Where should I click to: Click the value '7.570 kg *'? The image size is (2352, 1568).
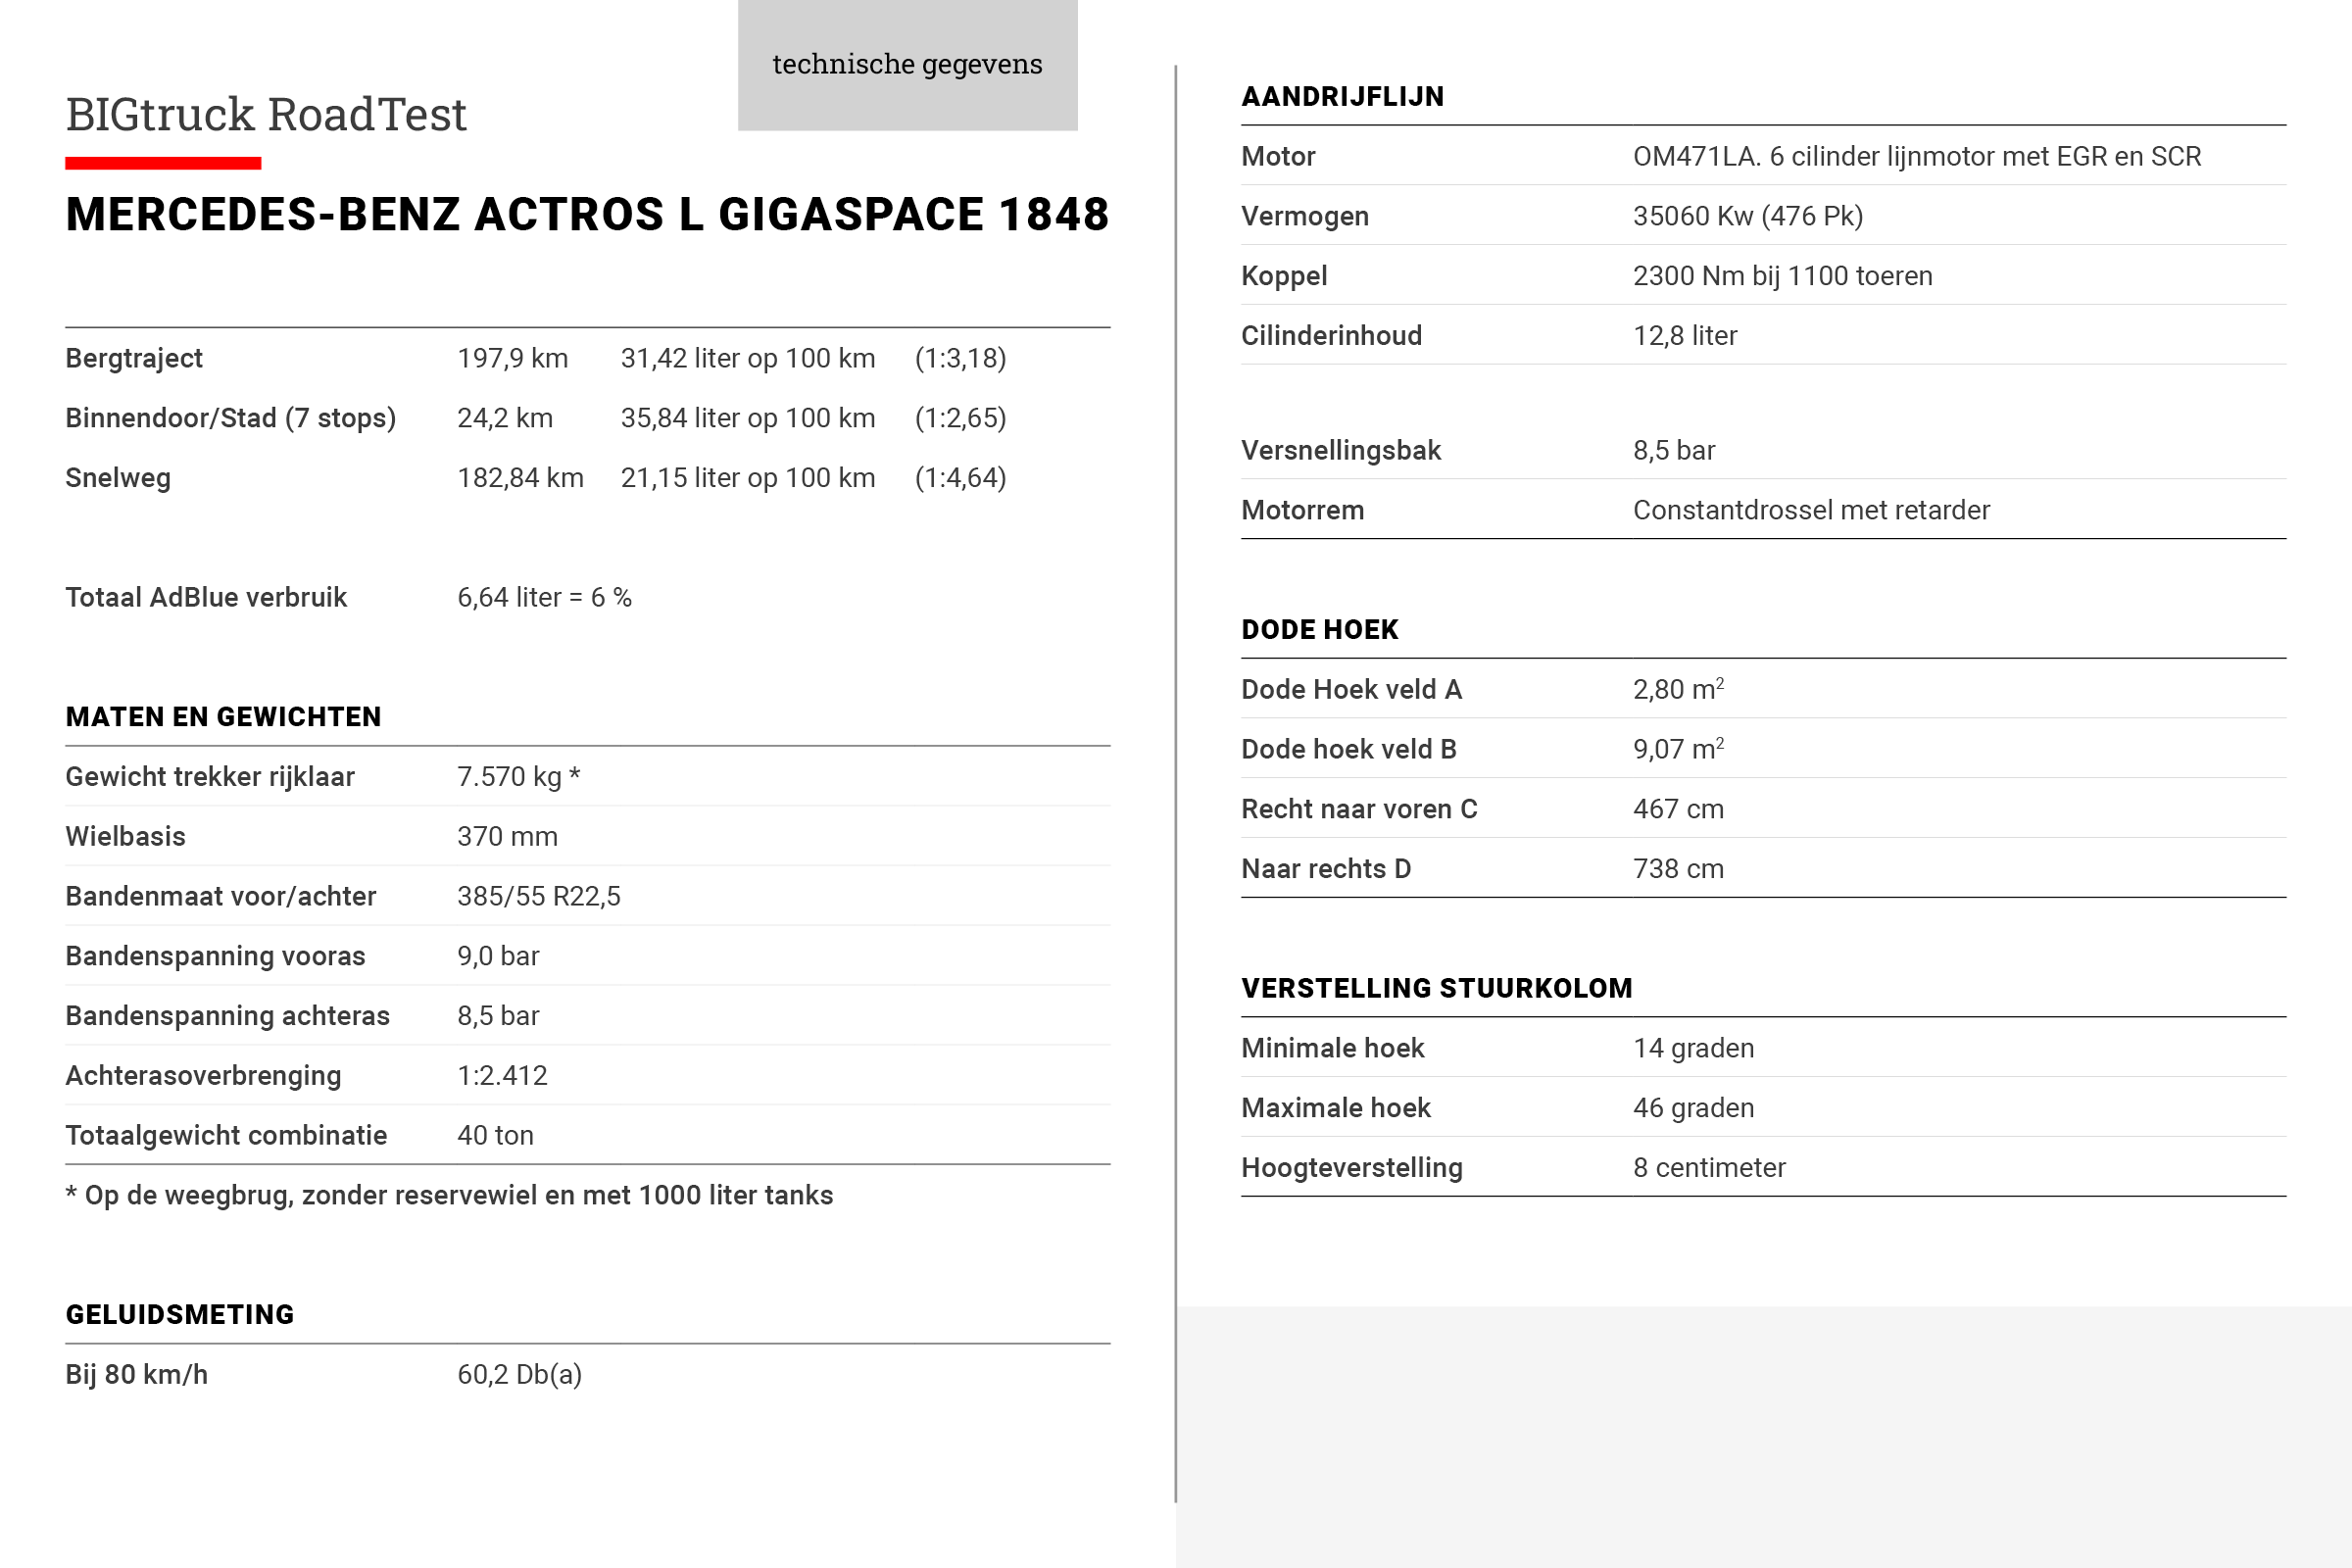coord(518,777)
